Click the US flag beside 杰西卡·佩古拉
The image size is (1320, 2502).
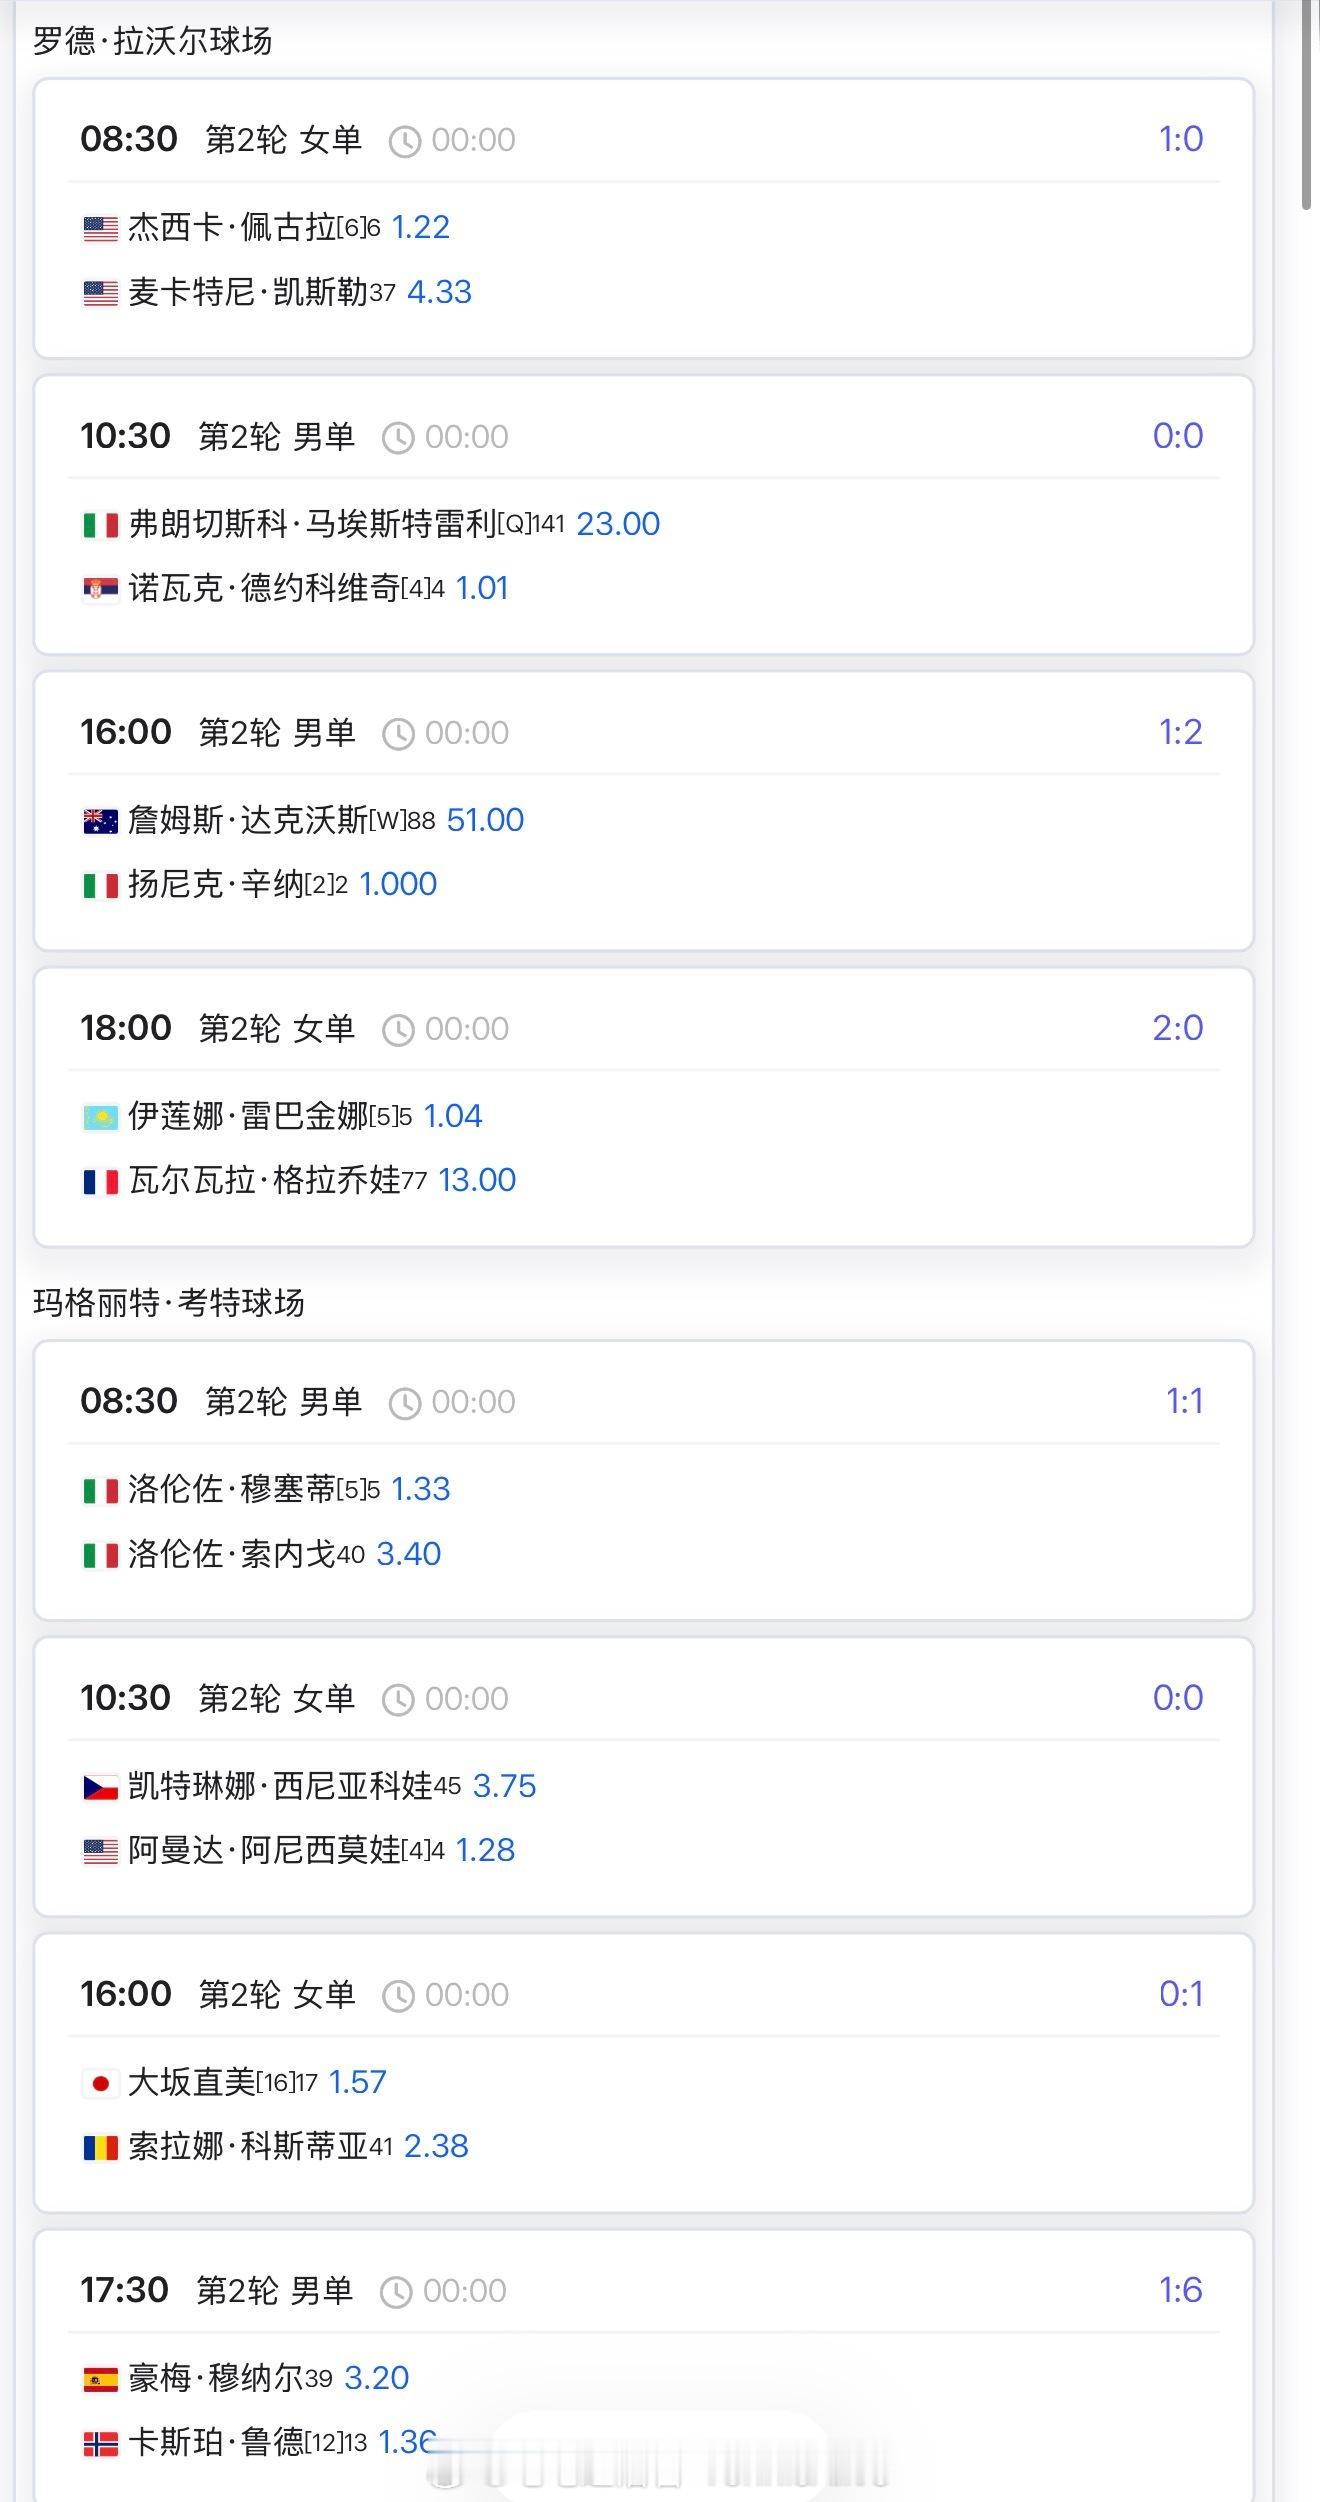100,229
